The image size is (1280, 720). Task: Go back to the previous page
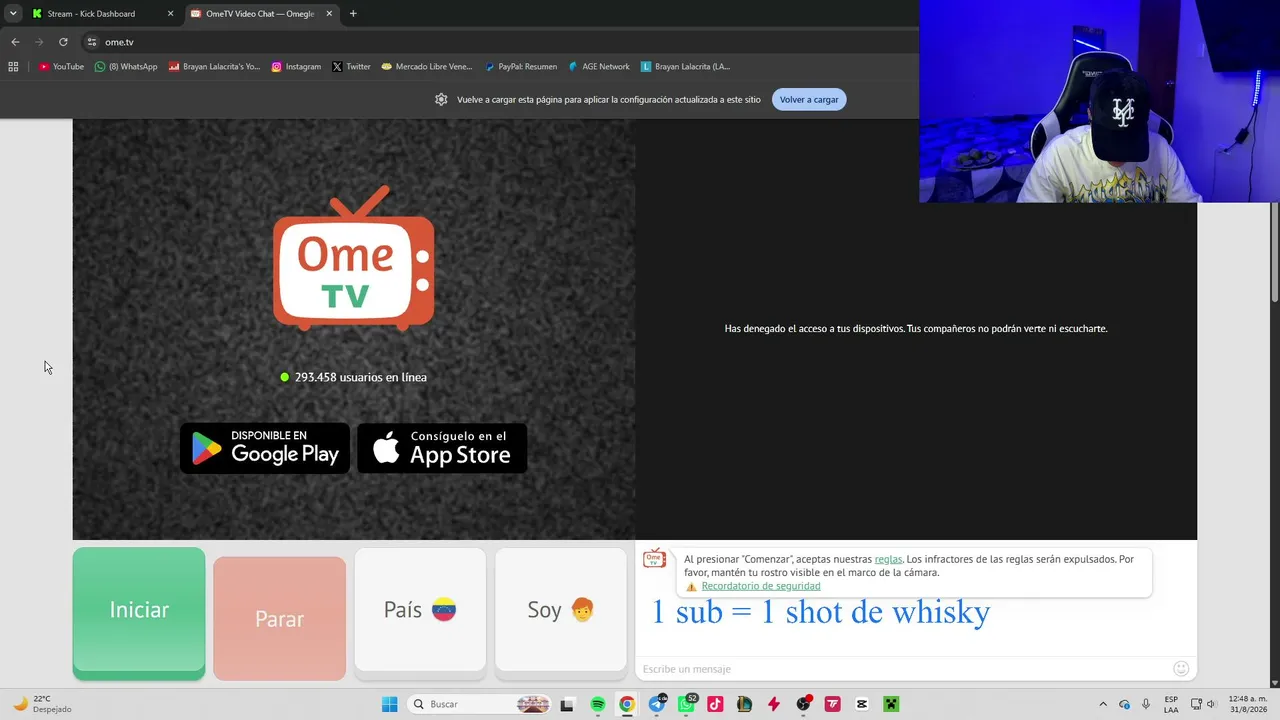(x=15, y=42)
